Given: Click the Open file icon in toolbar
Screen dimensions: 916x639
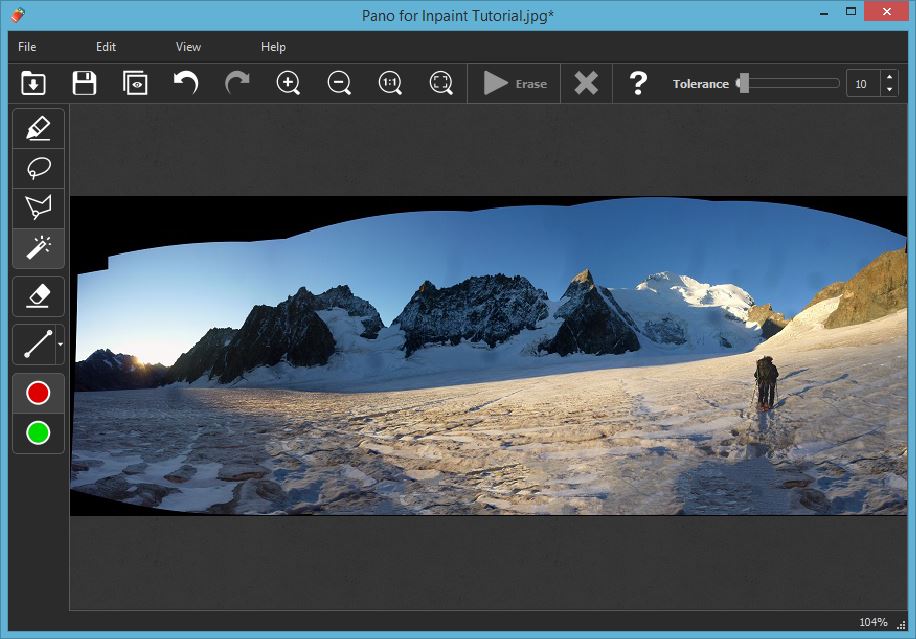Looking at the screenshot, I should coord(33,84).
